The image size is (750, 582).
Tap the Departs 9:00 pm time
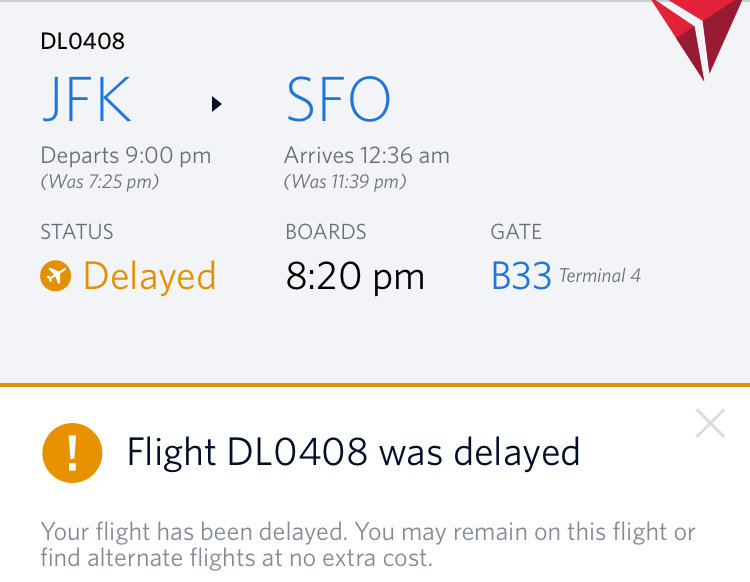coord(125,156)
